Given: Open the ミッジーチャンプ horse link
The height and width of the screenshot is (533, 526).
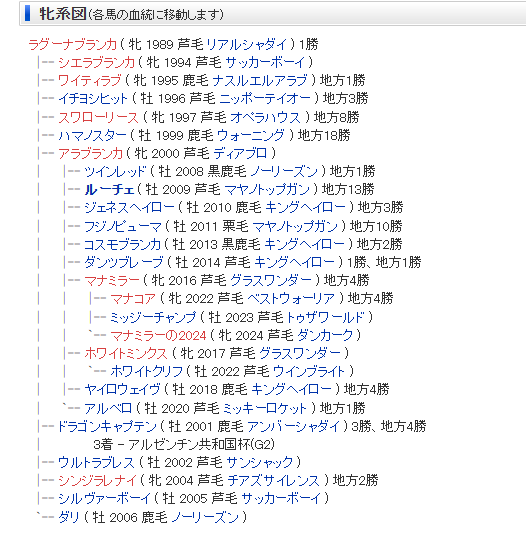Looking at the screenshot, I should point(153,317).
